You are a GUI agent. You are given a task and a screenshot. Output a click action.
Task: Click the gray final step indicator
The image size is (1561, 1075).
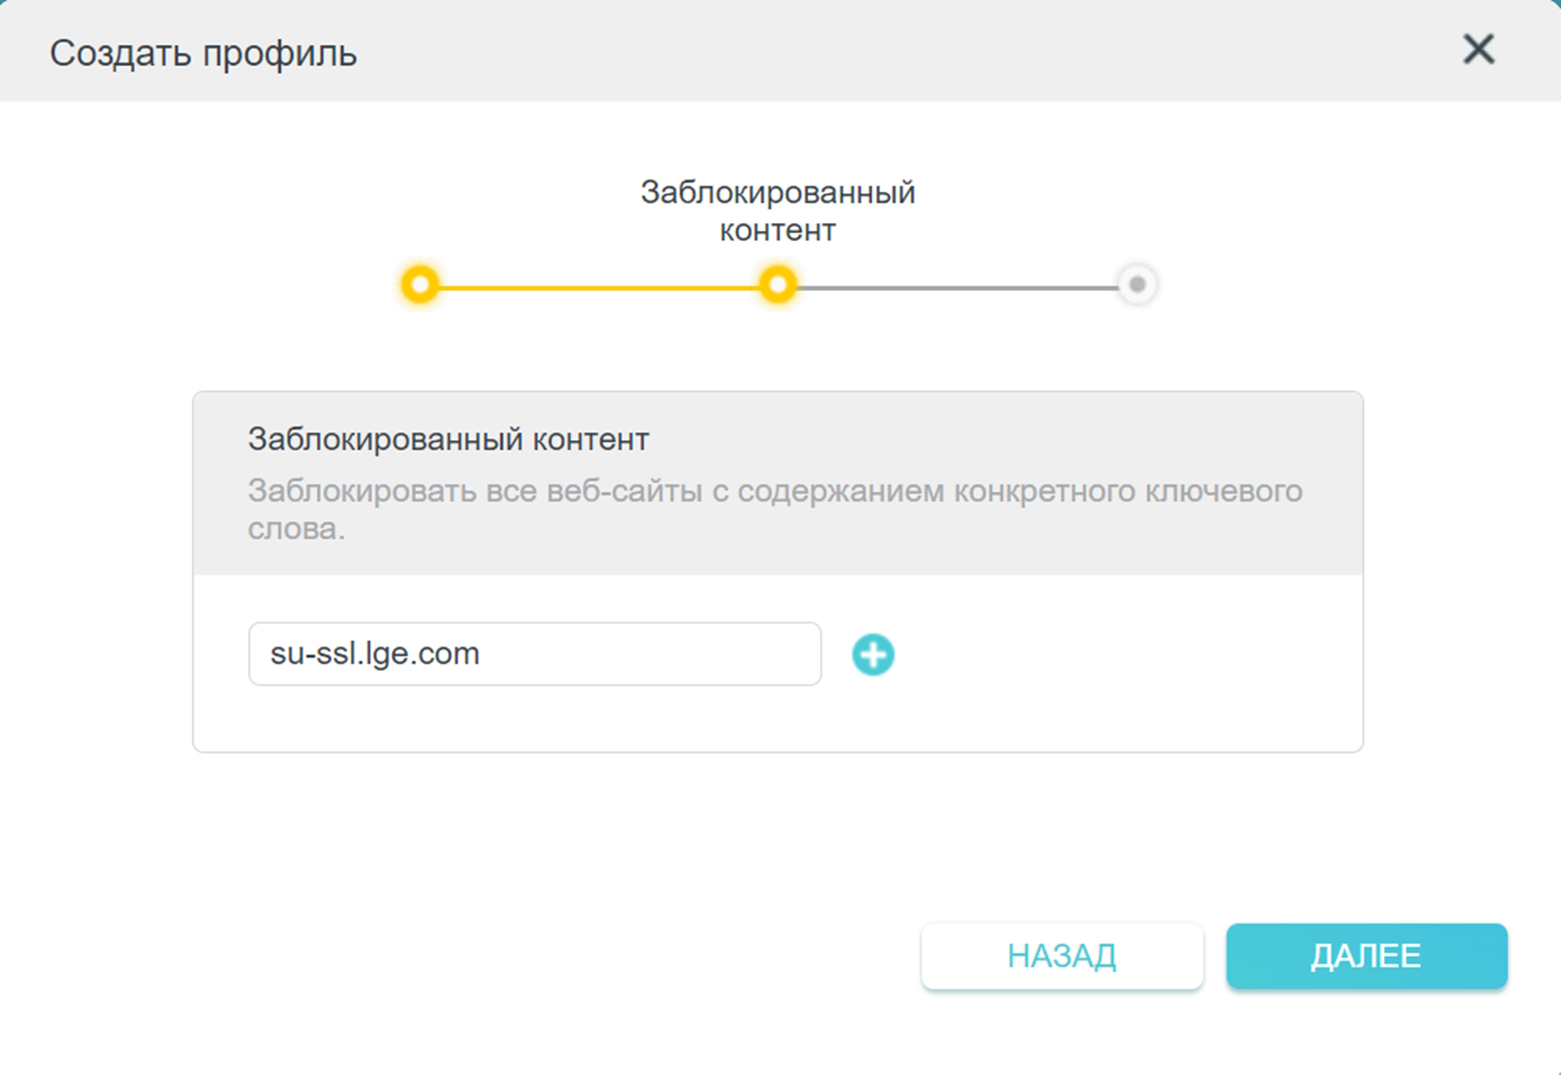coord(1136,285)
